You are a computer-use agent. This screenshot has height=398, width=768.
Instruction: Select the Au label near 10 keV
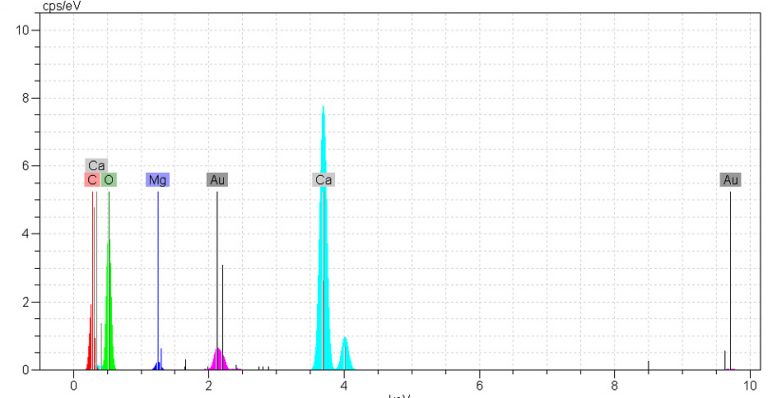(x=730, y=180)
